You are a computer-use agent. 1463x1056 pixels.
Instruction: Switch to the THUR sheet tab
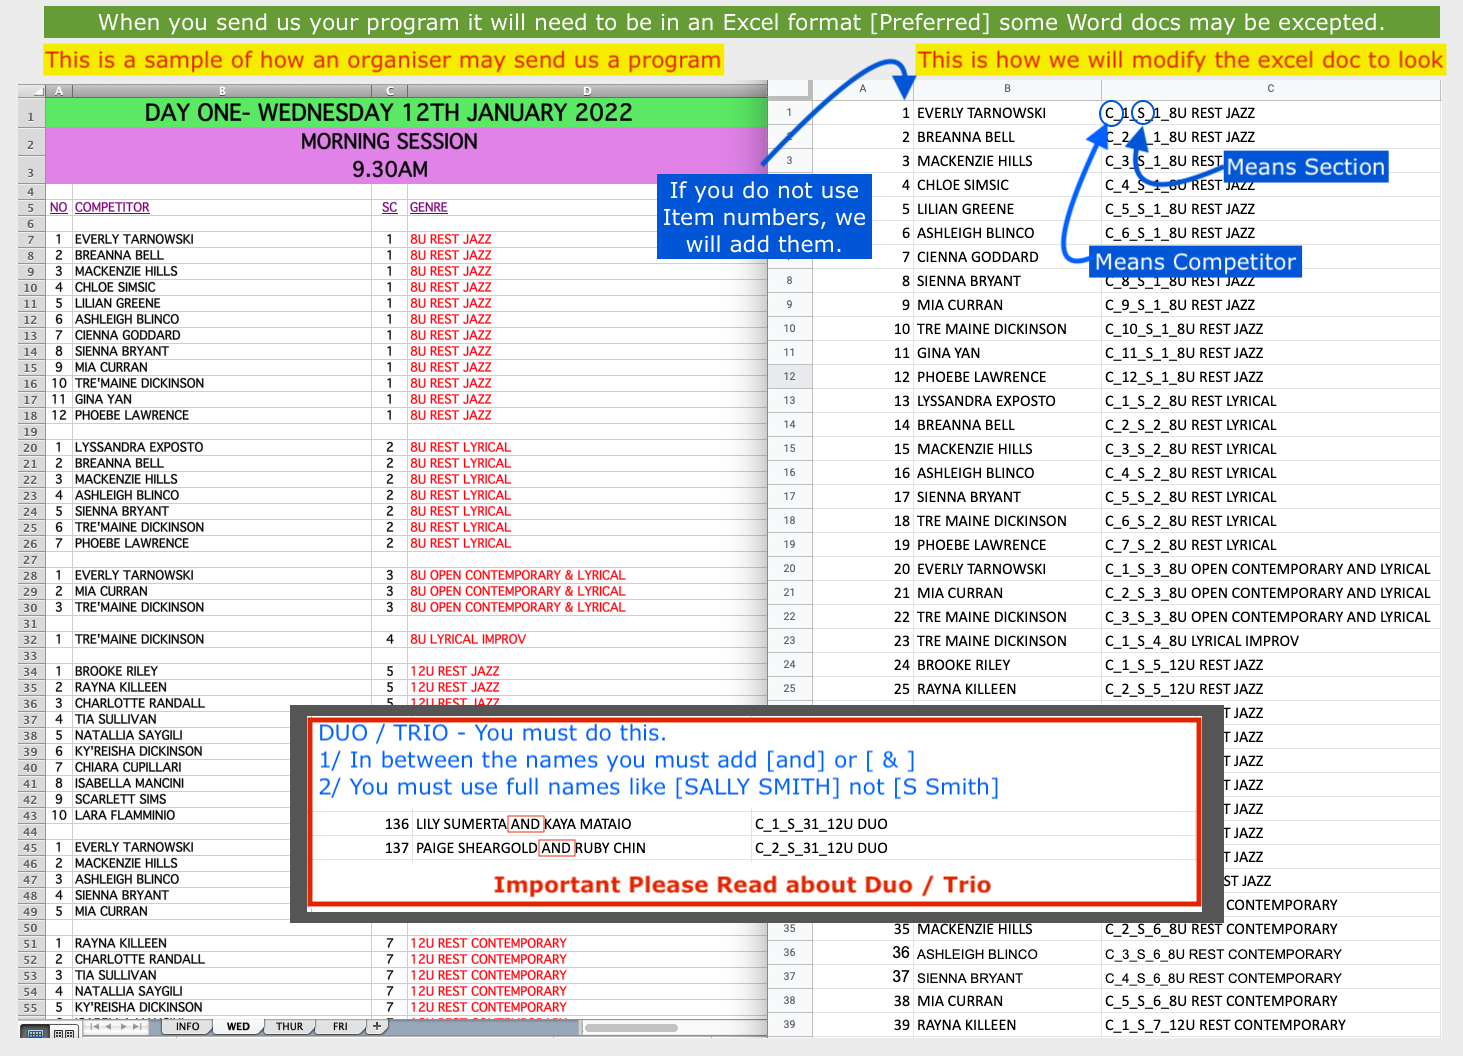click(289, 1026)
